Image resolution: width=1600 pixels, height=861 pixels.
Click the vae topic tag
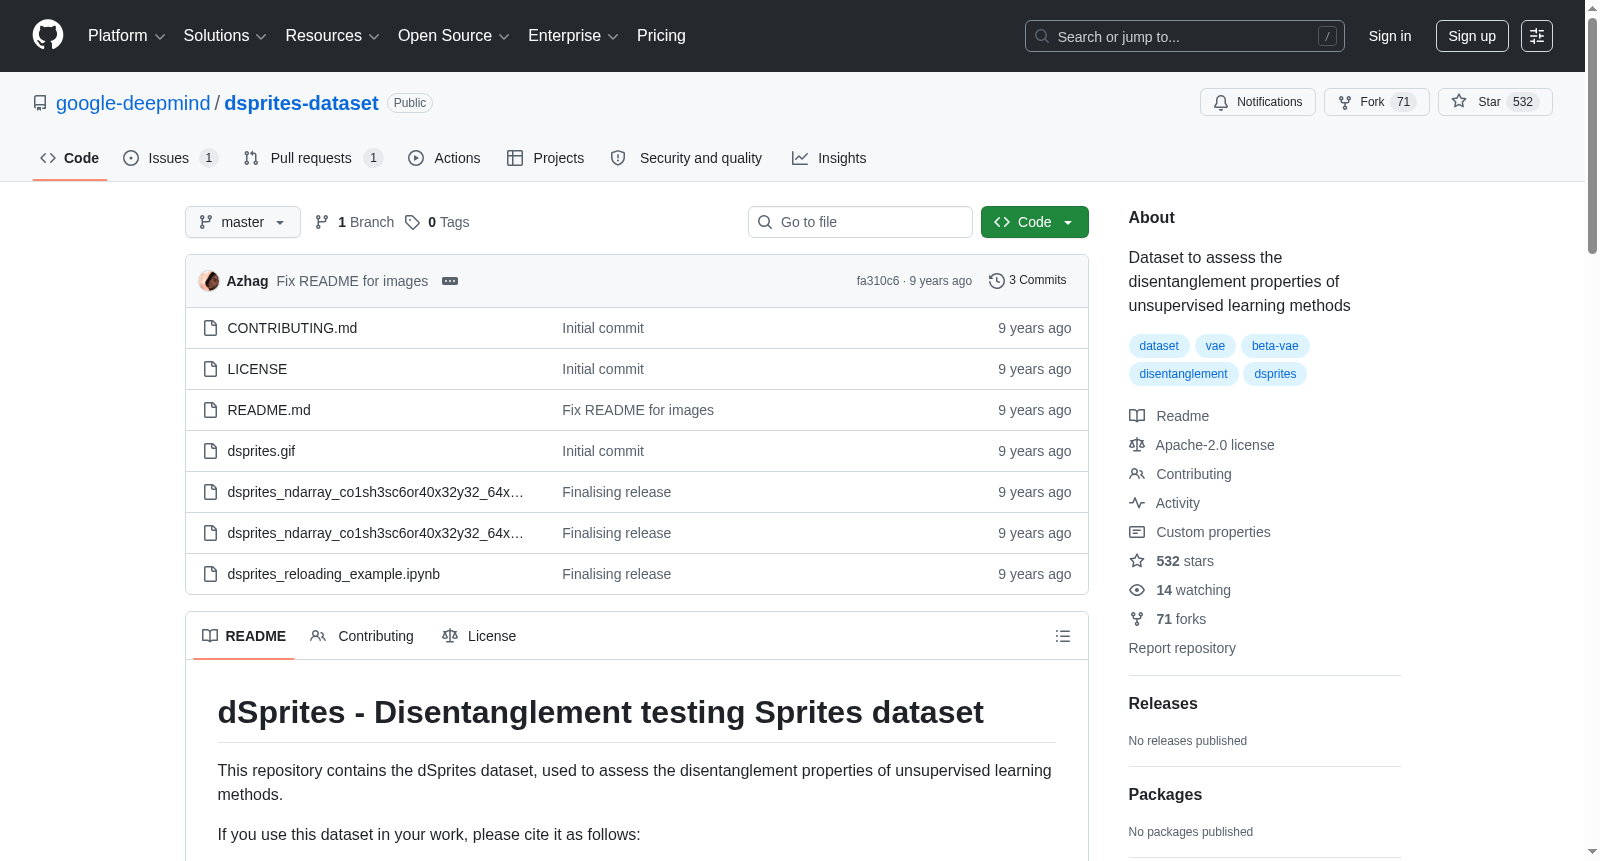coord(1215,346)
